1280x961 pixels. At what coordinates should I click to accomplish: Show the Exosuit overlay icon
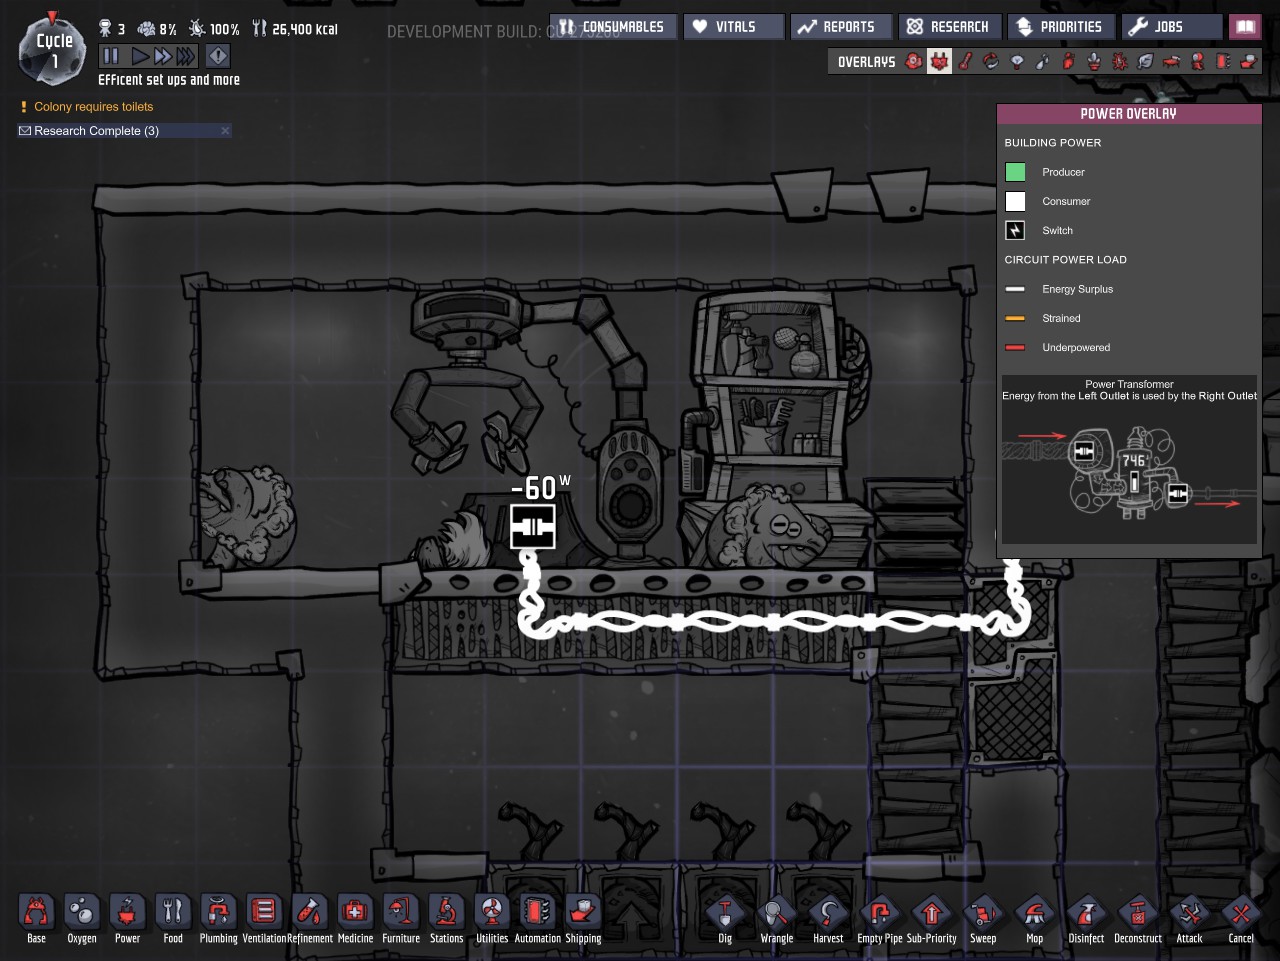[x=1197, y=62]
